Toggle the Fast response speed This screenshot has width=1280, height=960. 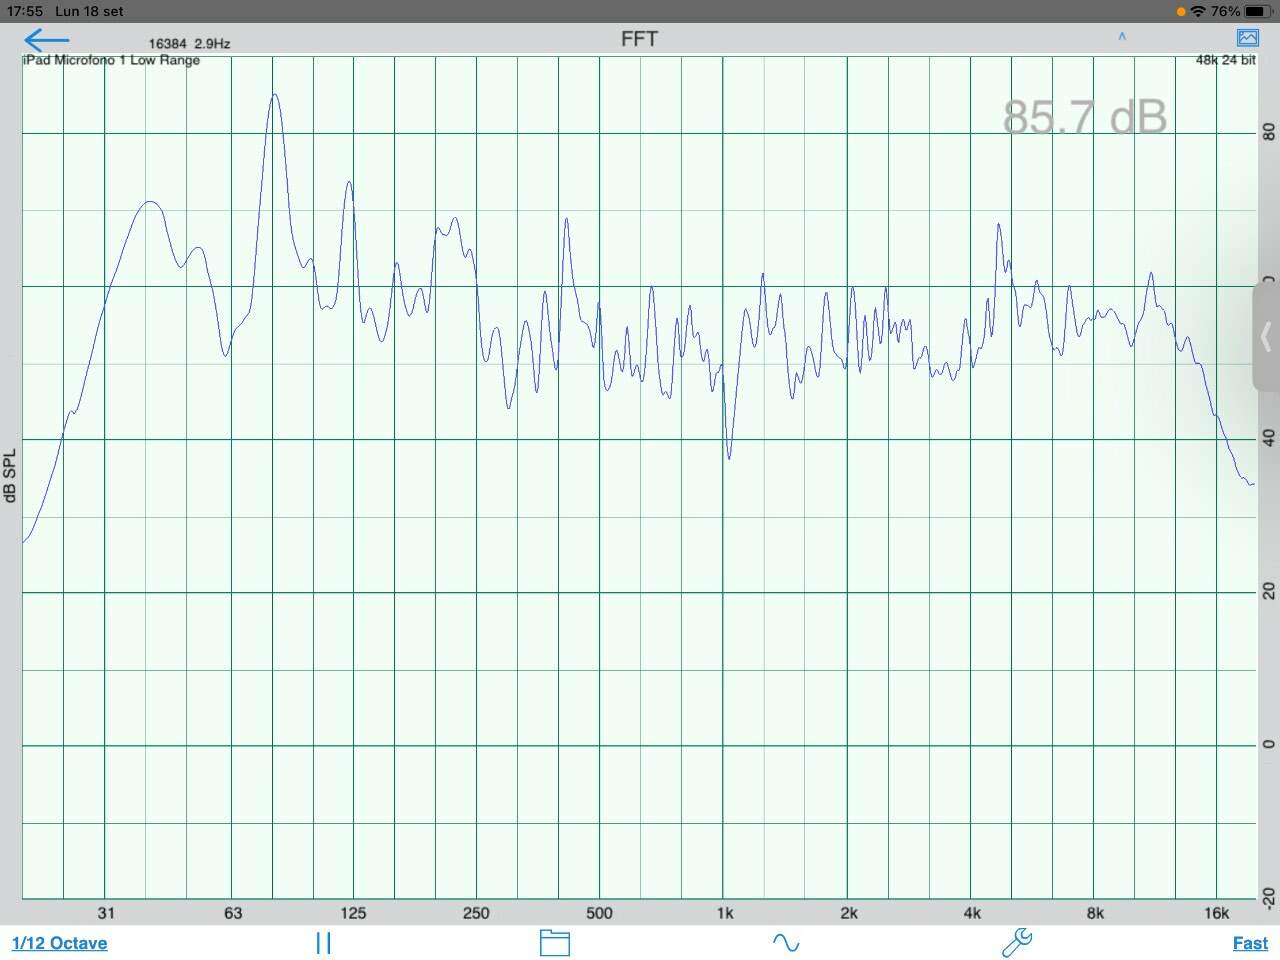(1250, 943)
